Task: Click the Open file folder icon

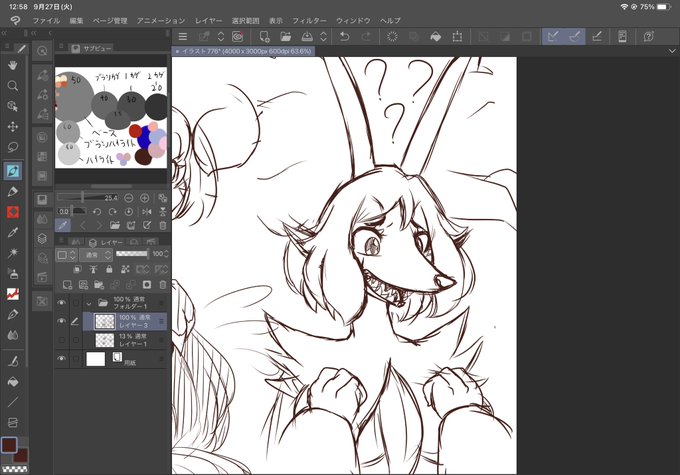Action: point(285,37)
